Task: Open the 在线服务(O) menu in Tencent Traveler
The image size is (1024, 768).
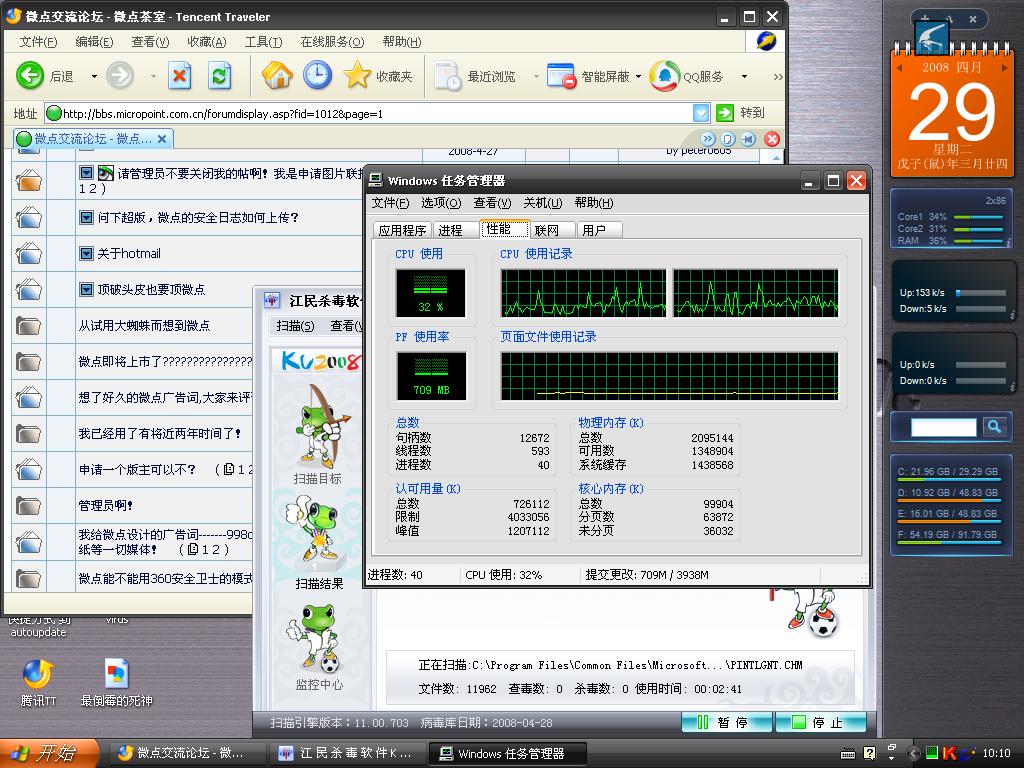Action: click(332, 42)
